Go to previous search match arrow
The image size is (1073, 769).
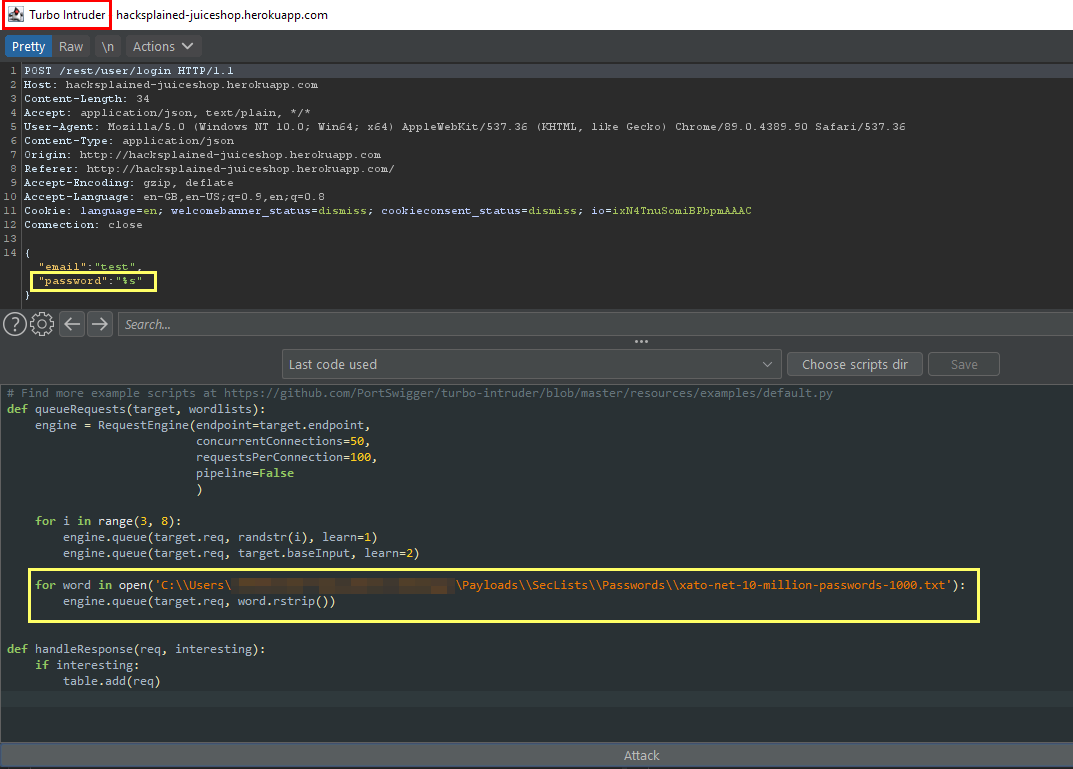pyautogui.click(x=72, y=324)
